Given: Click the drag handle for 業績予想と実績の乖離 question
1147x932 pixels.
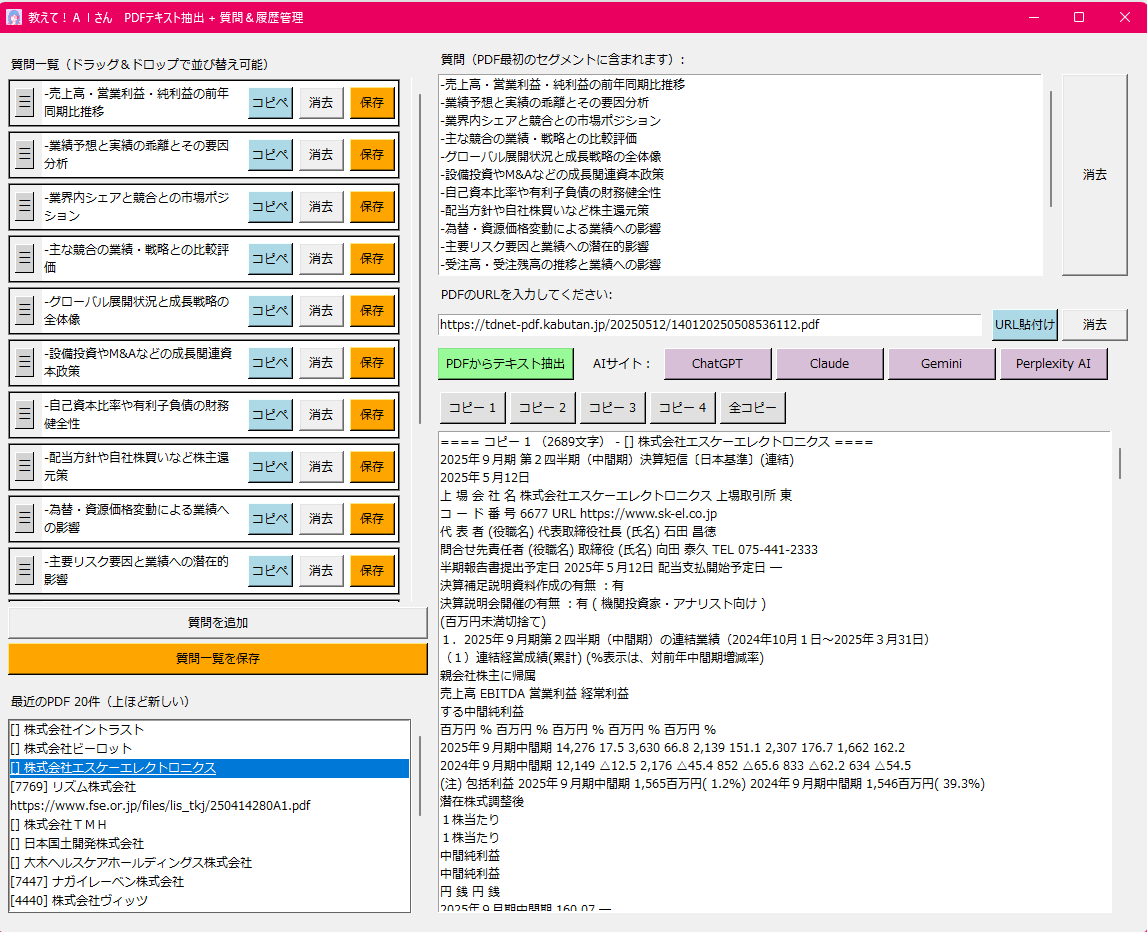Looking at the screenshot, I should 25,155.
